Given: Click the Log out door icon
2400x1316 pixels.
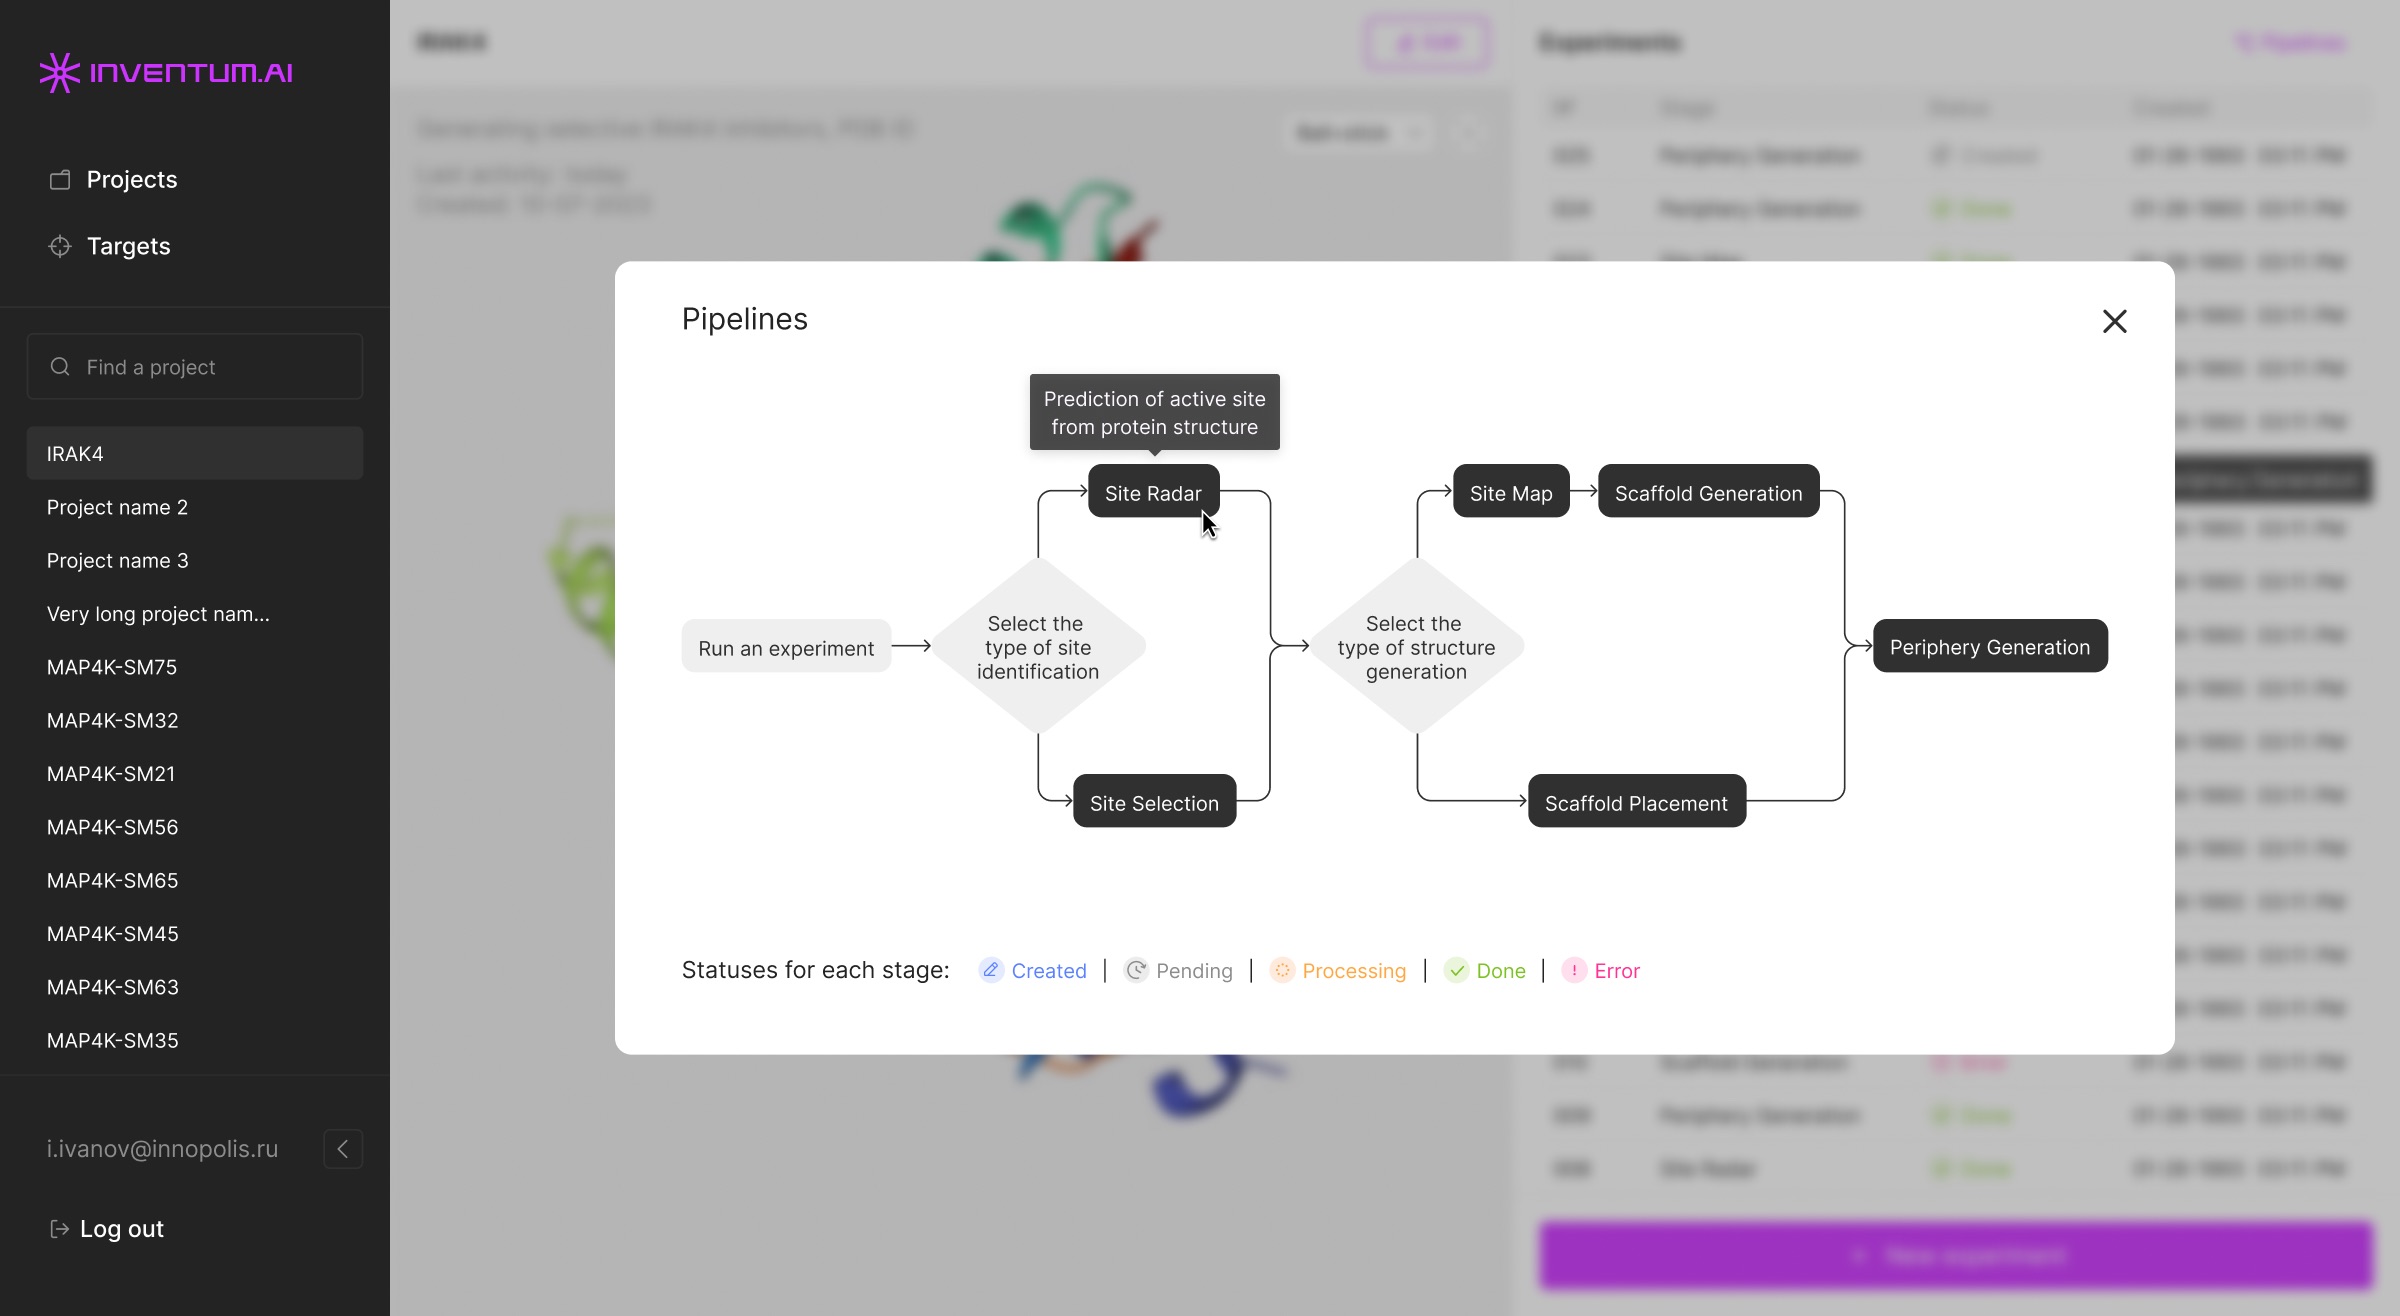Looking at the screenshot, I should tap(59, 1229).
